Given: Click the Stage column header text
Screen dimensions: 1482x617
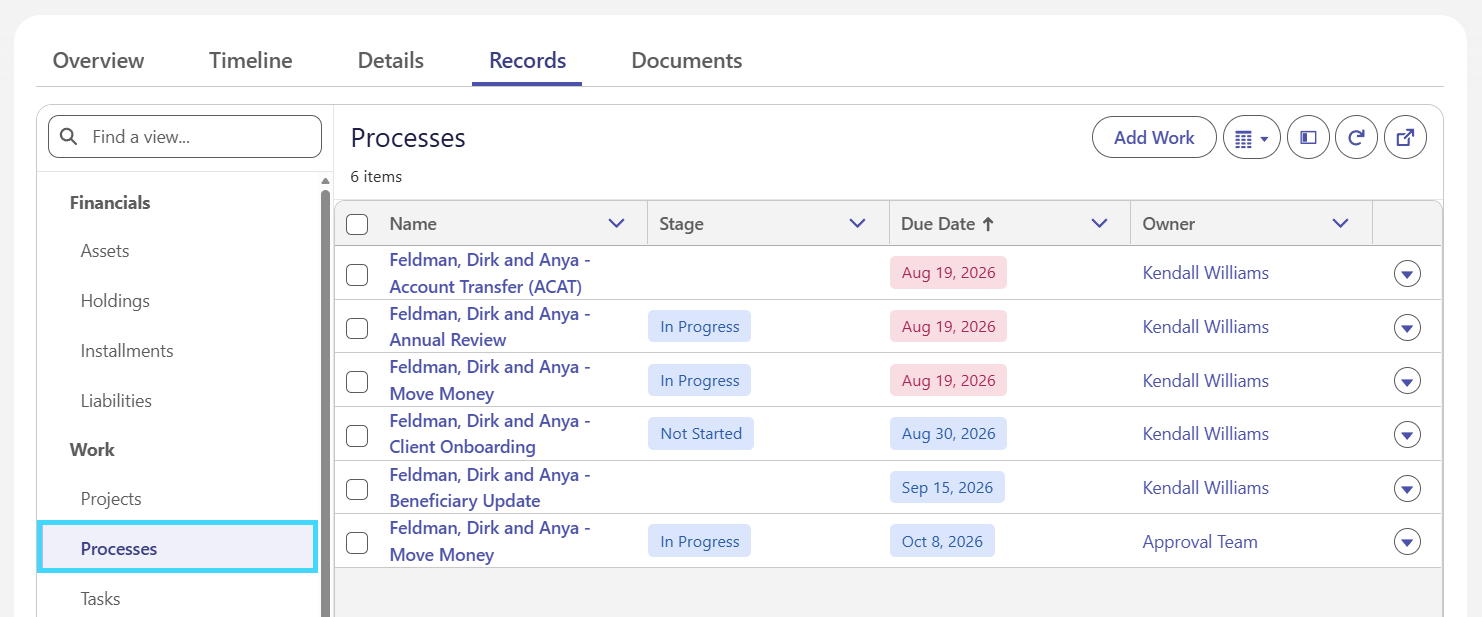Looking at the screenshot, I should tap(681, 224).
